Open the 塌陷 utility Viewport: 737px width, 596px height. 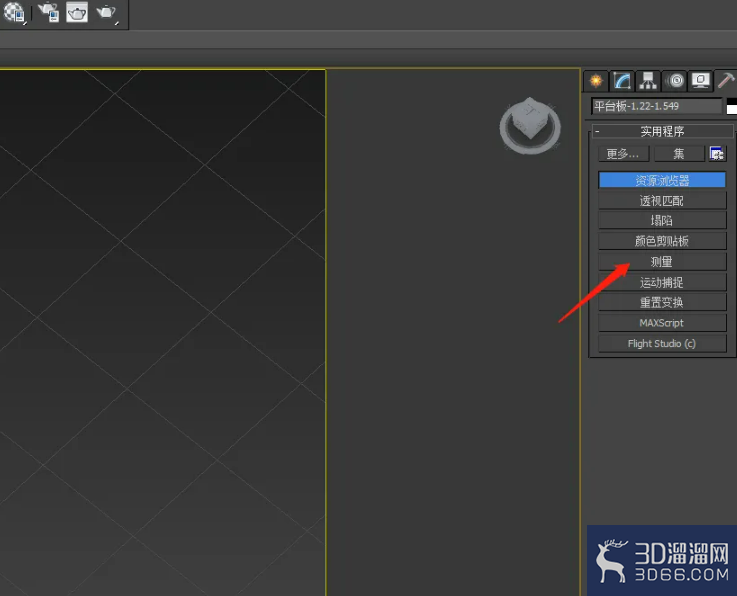point(662,220)
